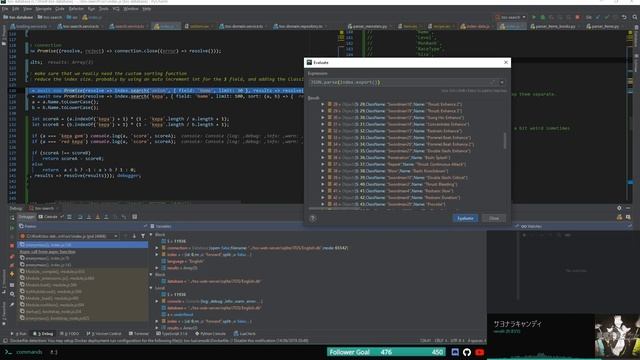Resume program in debug side toolbar
This screenshot has height=360, width=640.
point(12,227)
